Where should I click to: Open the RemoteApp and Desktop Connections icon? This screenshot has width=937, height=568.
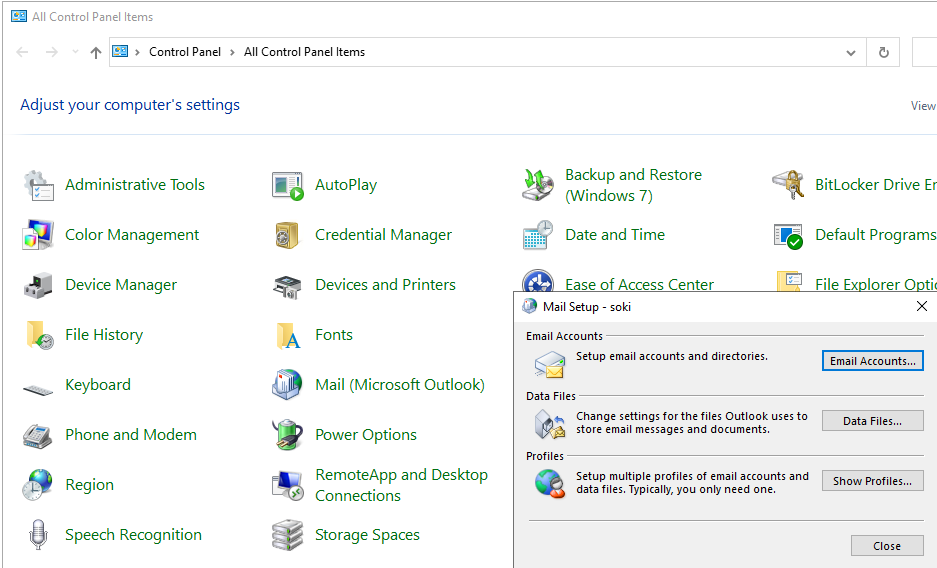[x=287, y=485]
